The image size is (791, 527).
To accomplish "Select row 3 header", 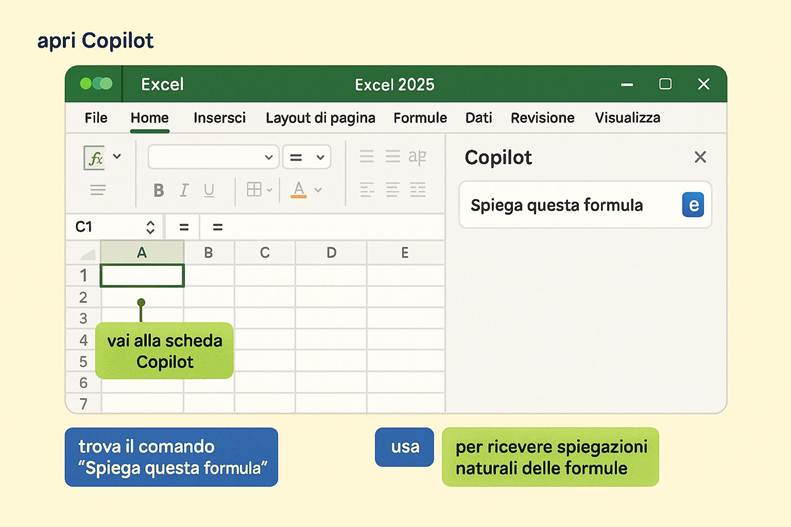I will (84, 318).
